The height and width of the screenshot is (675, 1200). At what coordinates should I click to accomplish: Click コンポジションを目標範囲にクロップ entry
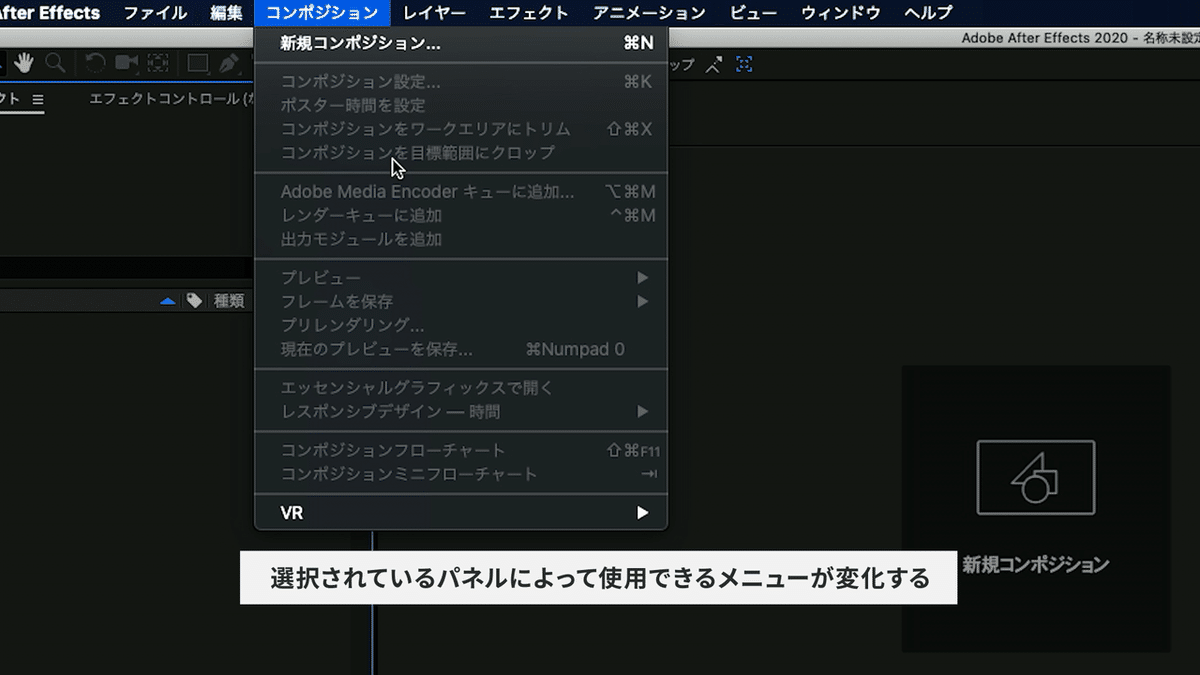(461, 153)
